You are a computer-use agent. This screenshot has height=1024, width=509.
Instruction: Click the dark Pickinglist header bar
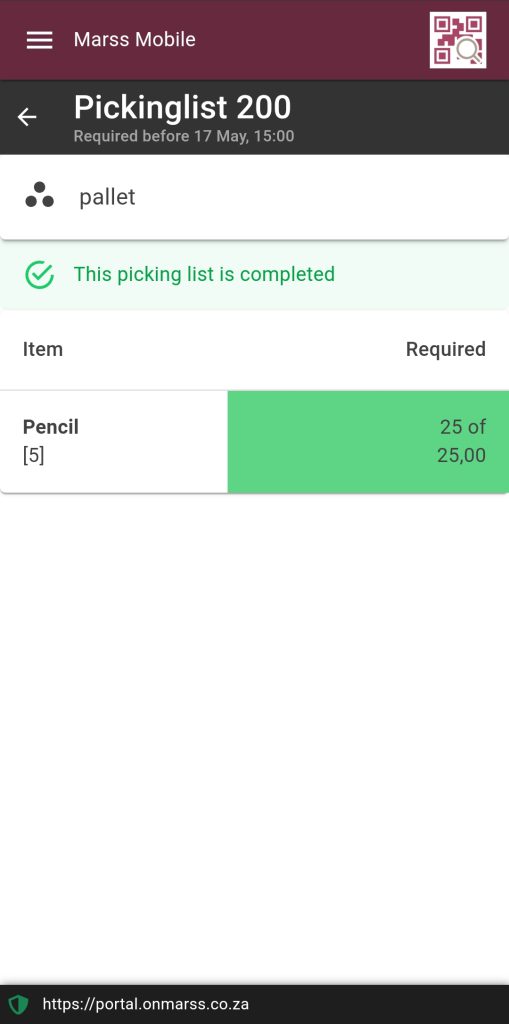[x=254, y=118]
